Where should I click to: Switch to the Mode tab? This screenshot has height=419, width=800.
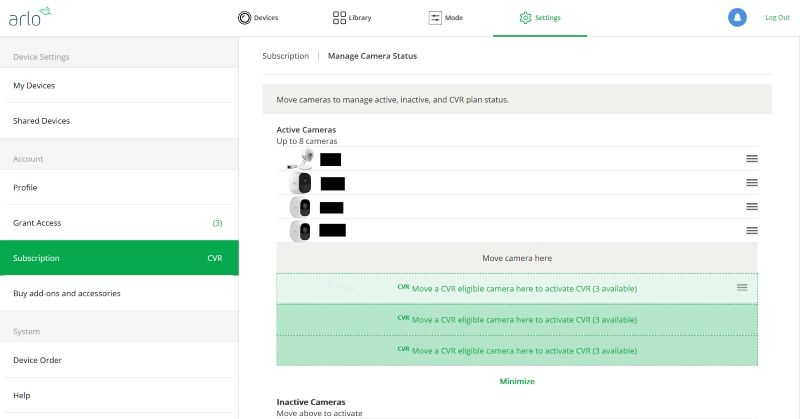446,18
